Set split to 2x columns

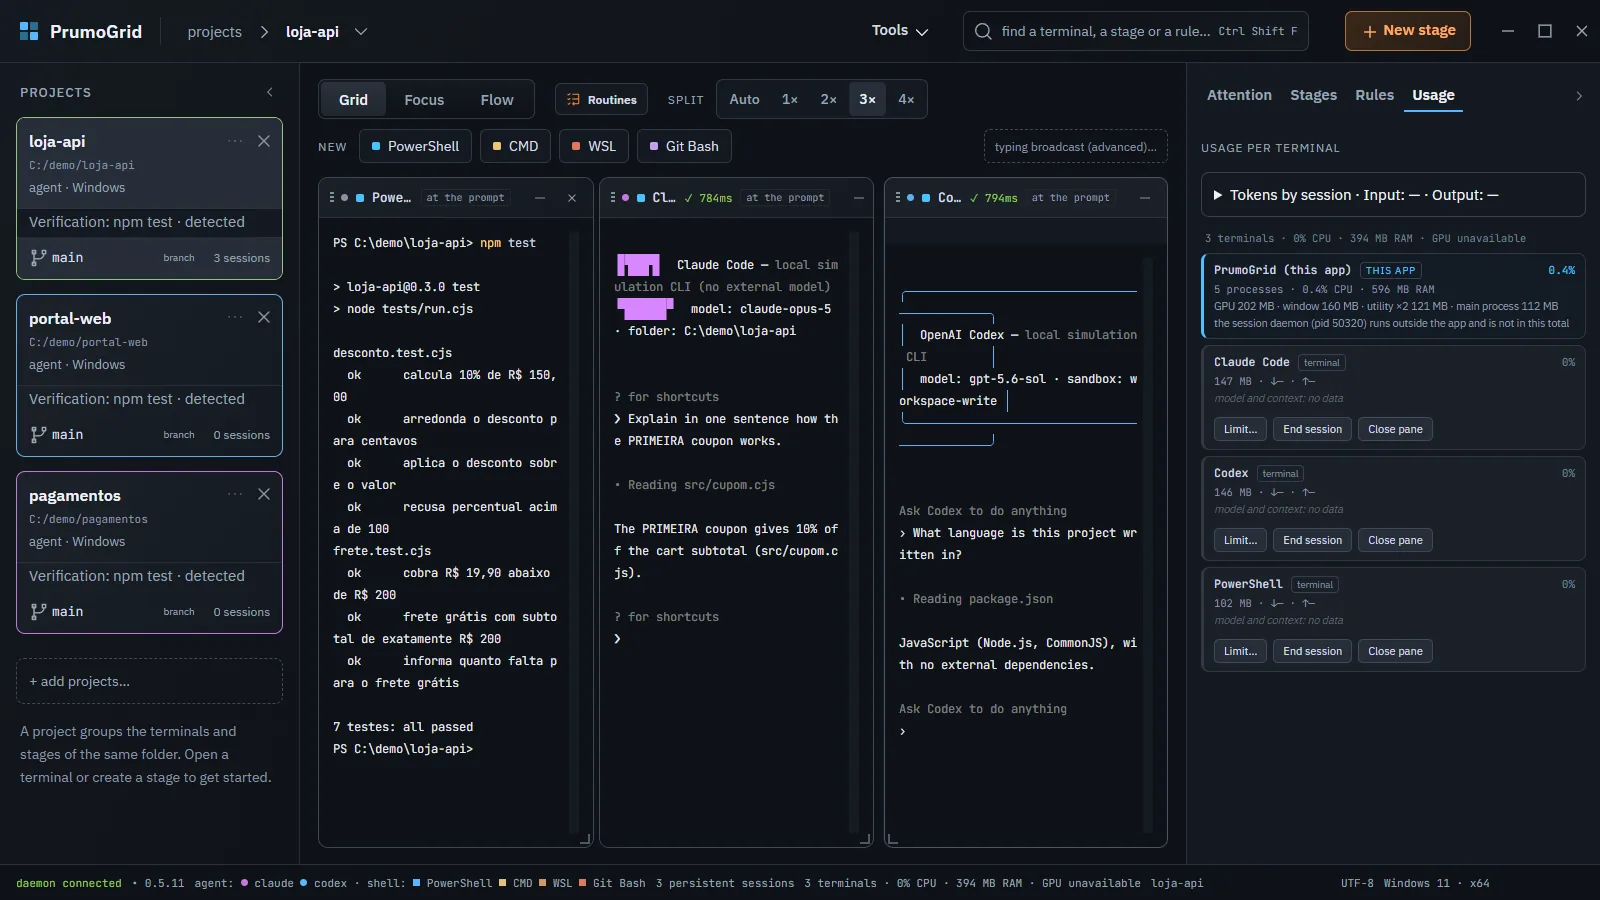click(x=828, y=100)
